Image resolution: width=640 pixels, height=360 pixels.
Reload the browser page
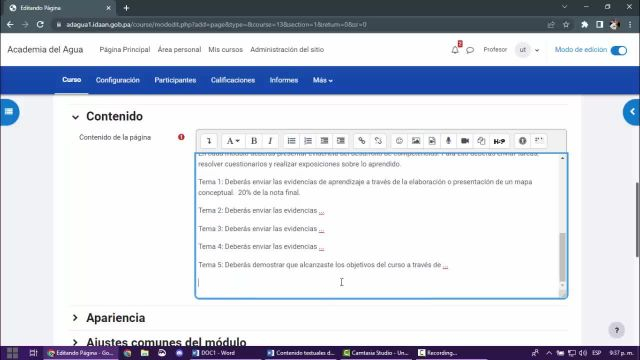[40, 24]
